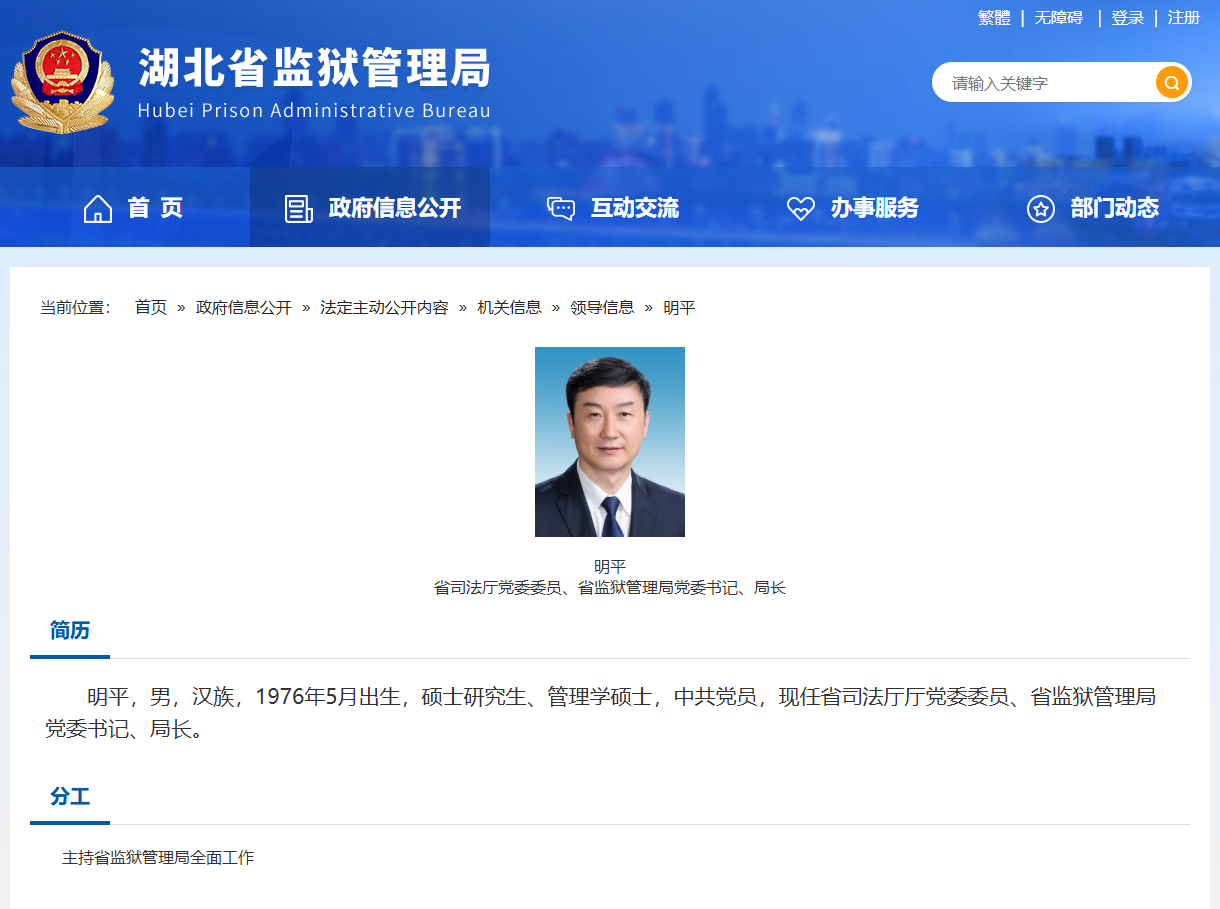Open 法定主动公开内容 breadcrumb link

point(384,307)
